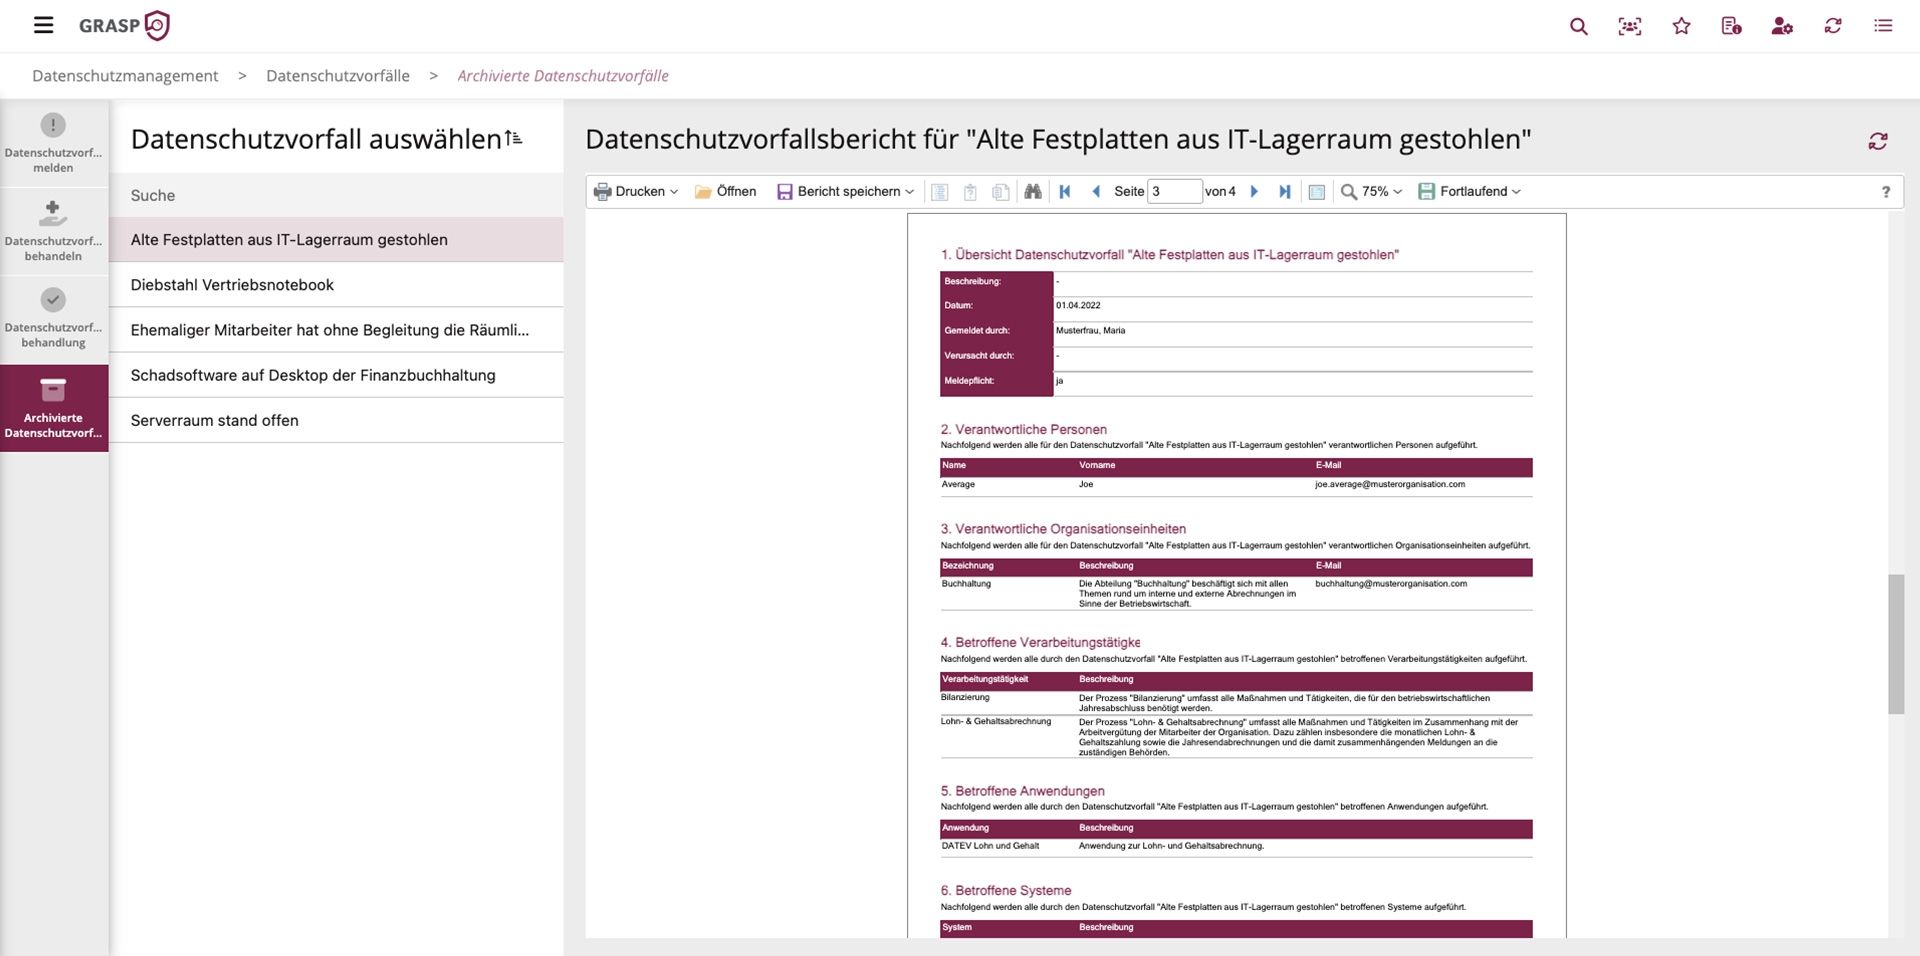Image resolution: width=1920 pixels, height=956 pixels.
Task: Refresh the report using the reload icon
Action: [1878, 141]
